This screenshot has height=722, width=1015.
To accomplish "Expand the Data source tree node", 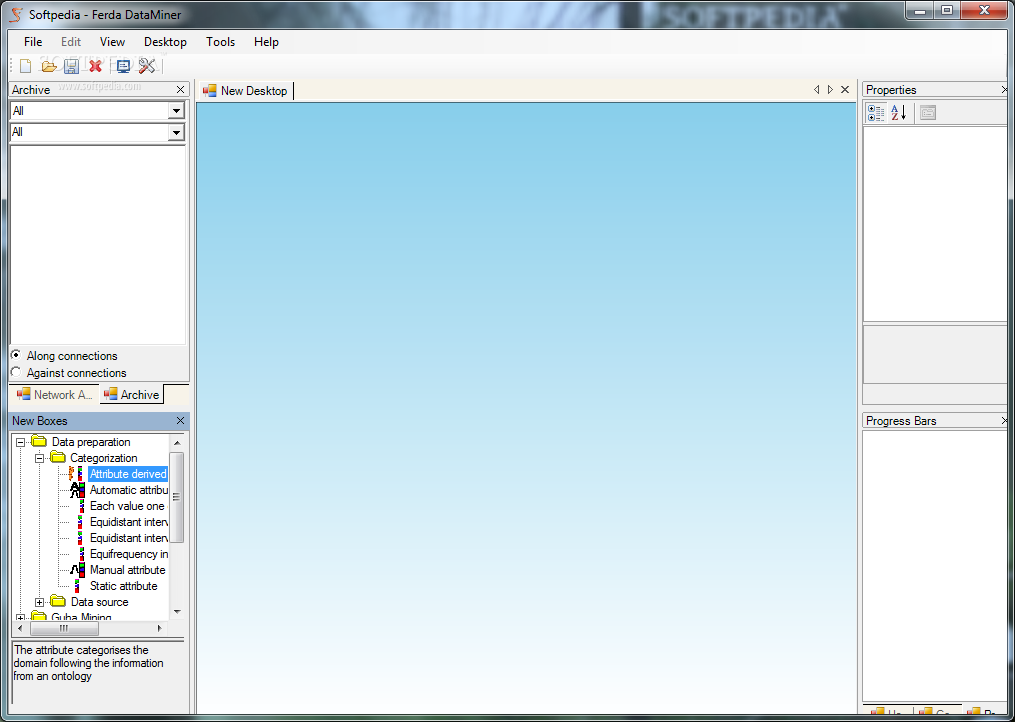I will [39, 602].
